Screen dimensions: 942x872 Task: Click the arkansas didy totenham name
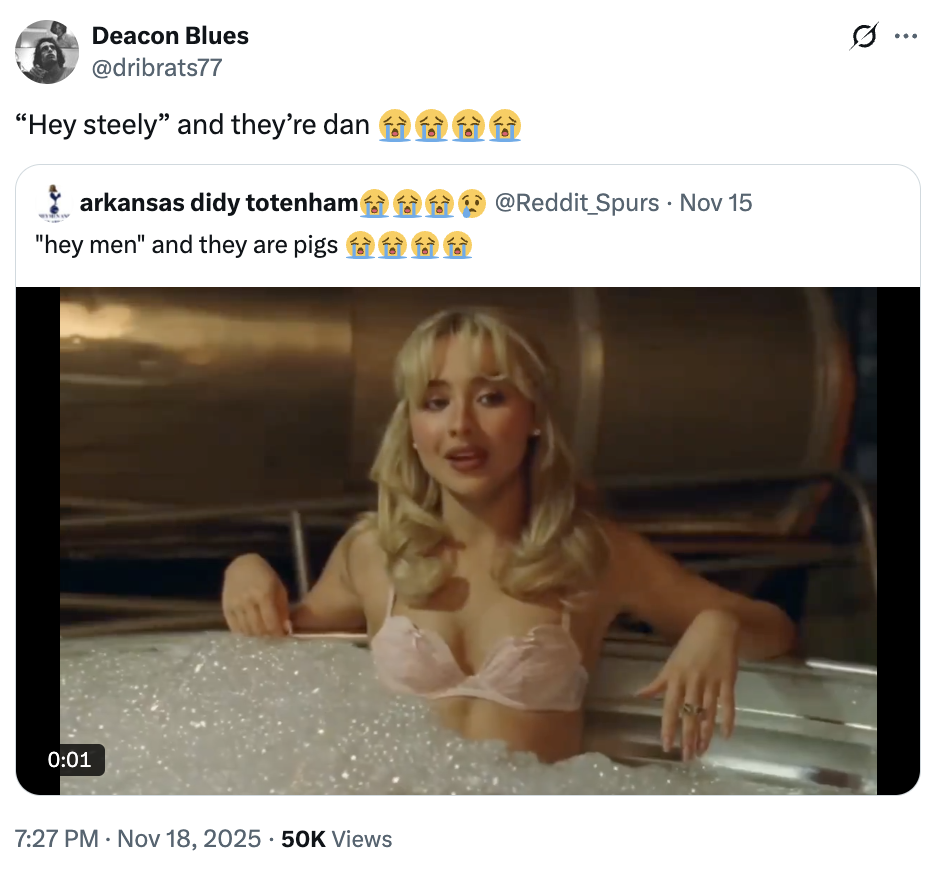coord(218,203)
